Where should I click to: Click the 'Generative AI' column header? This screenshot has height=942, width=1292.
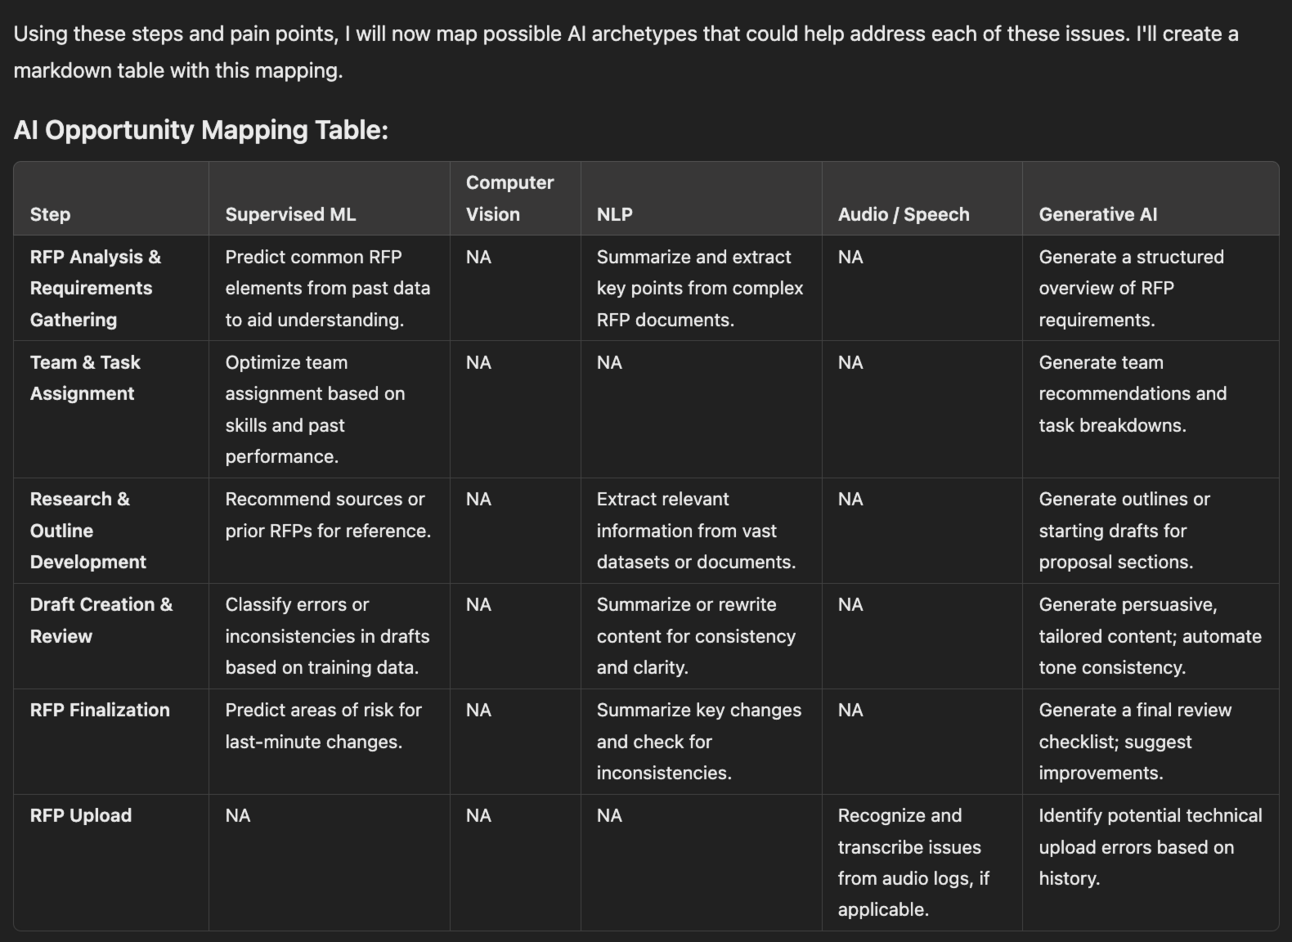click(x=1097, y=214)
